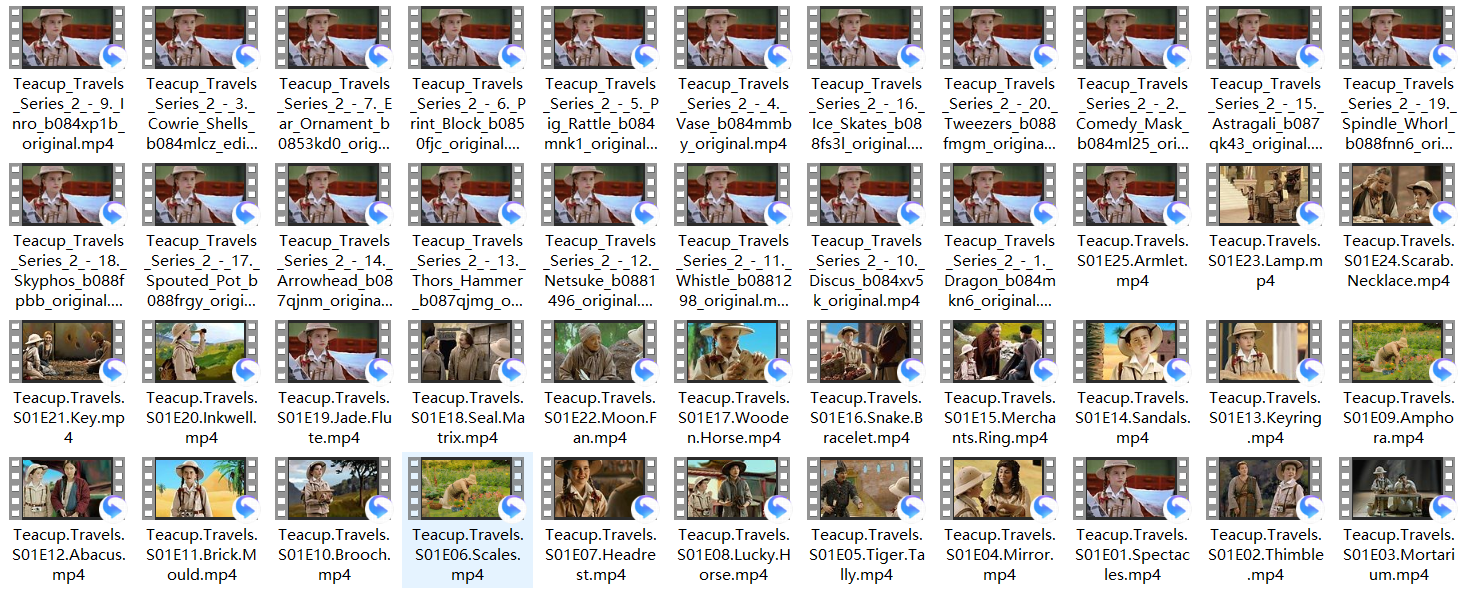Select the S01E24.Scarab.Necklace.mp4 file icon

1398,194
